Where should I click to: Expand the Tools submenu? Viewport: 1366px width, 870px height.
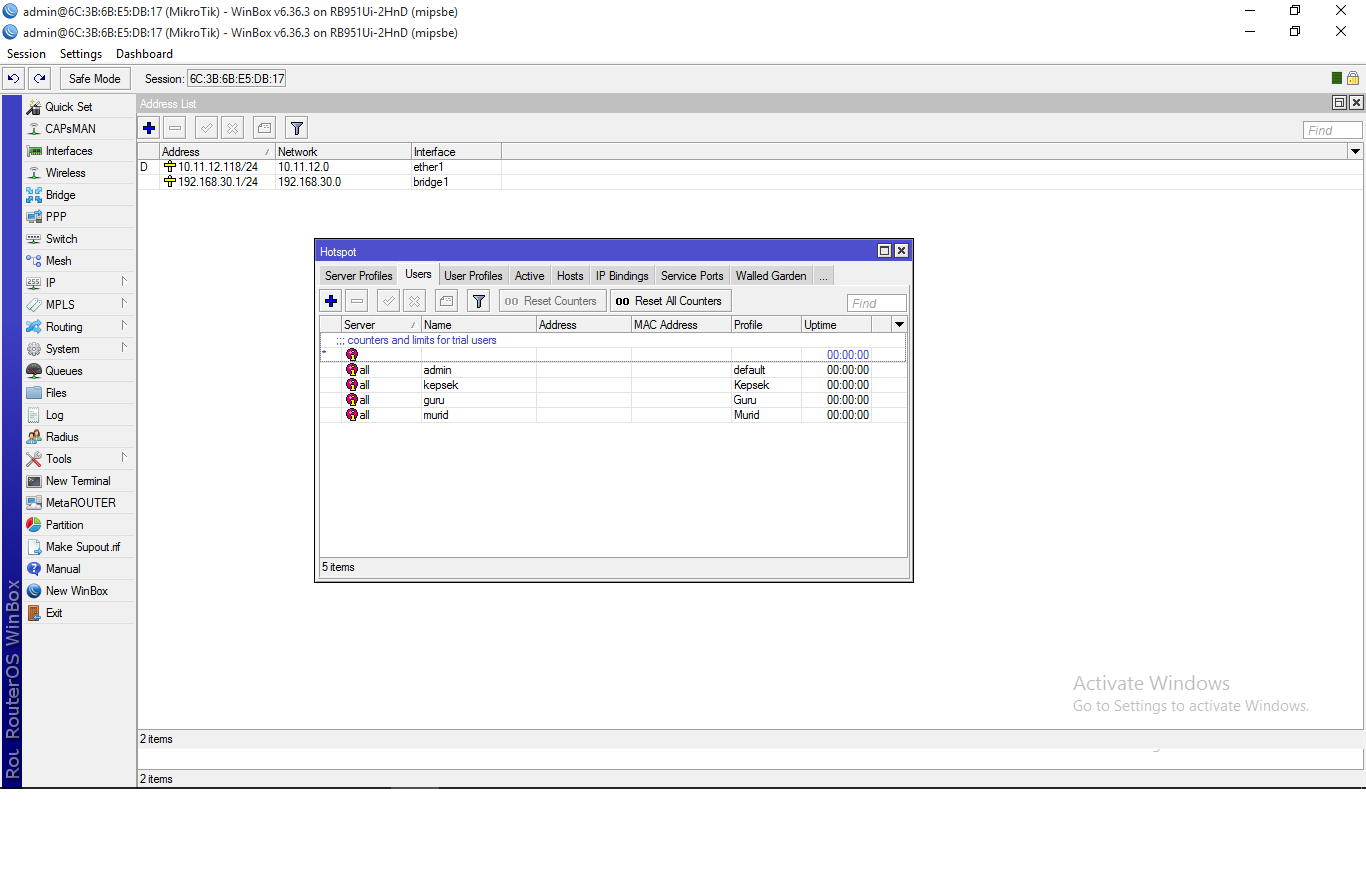pos(79,459)
